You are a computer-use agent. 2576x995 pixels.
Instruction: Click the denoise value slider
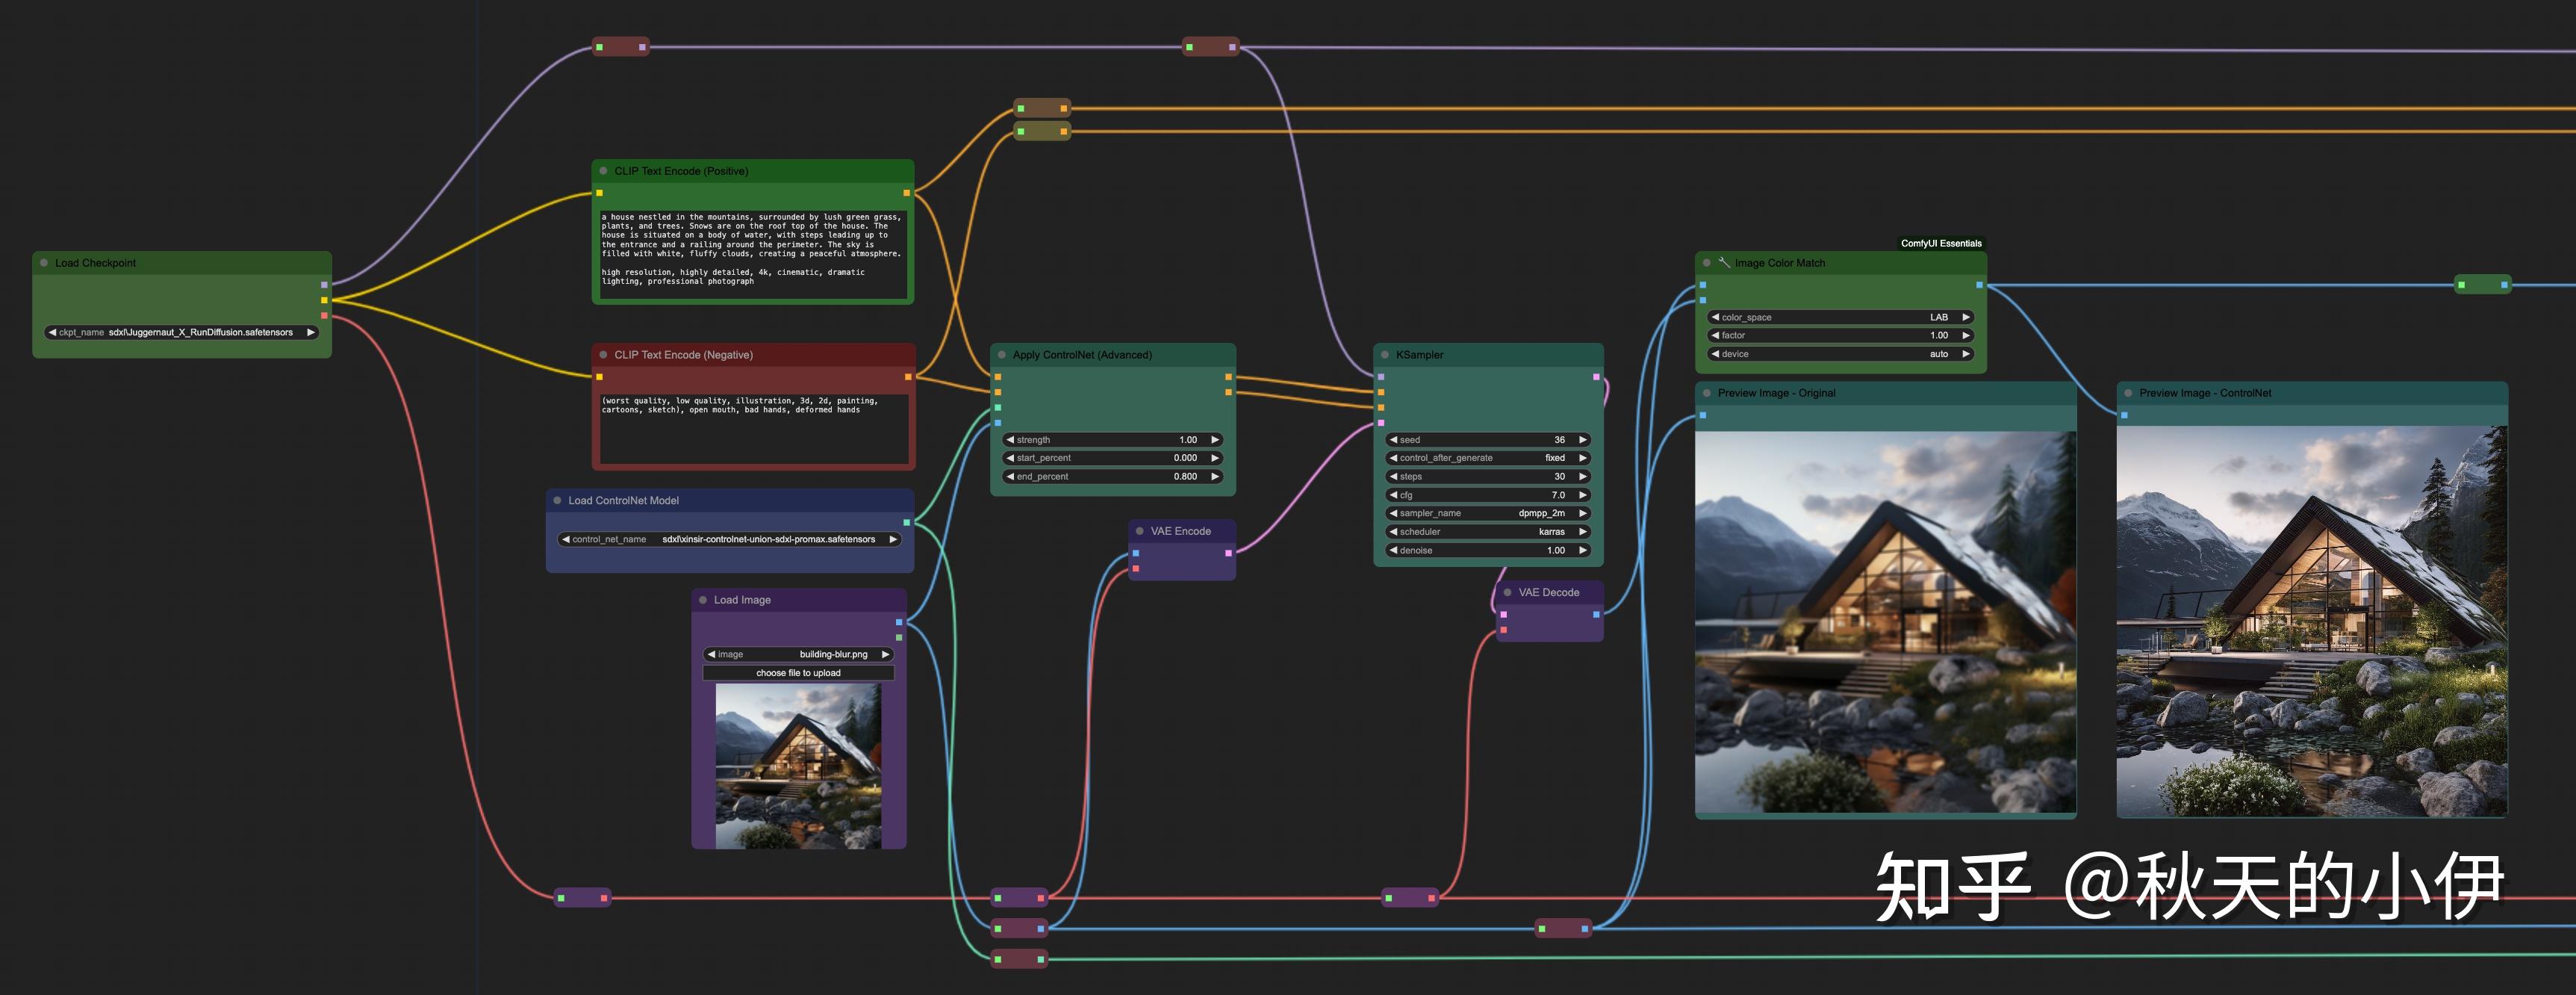coord(1487,550)
